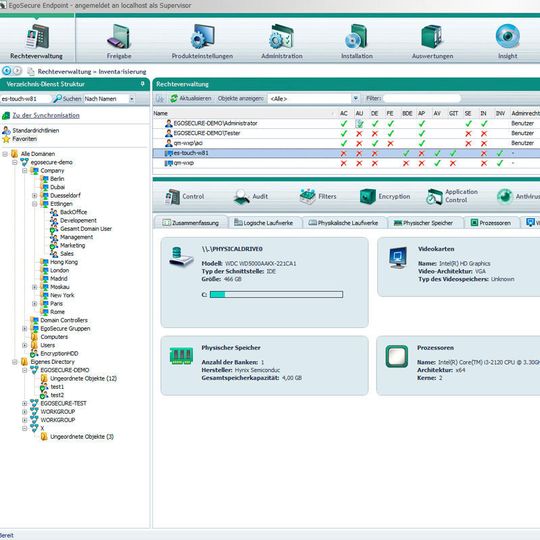Expand the Paris tree node

[34, 303]
